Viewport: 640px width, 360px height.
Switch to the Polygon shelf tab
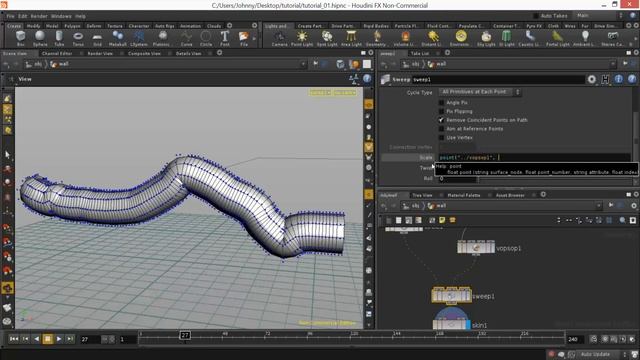click(73, 26)
